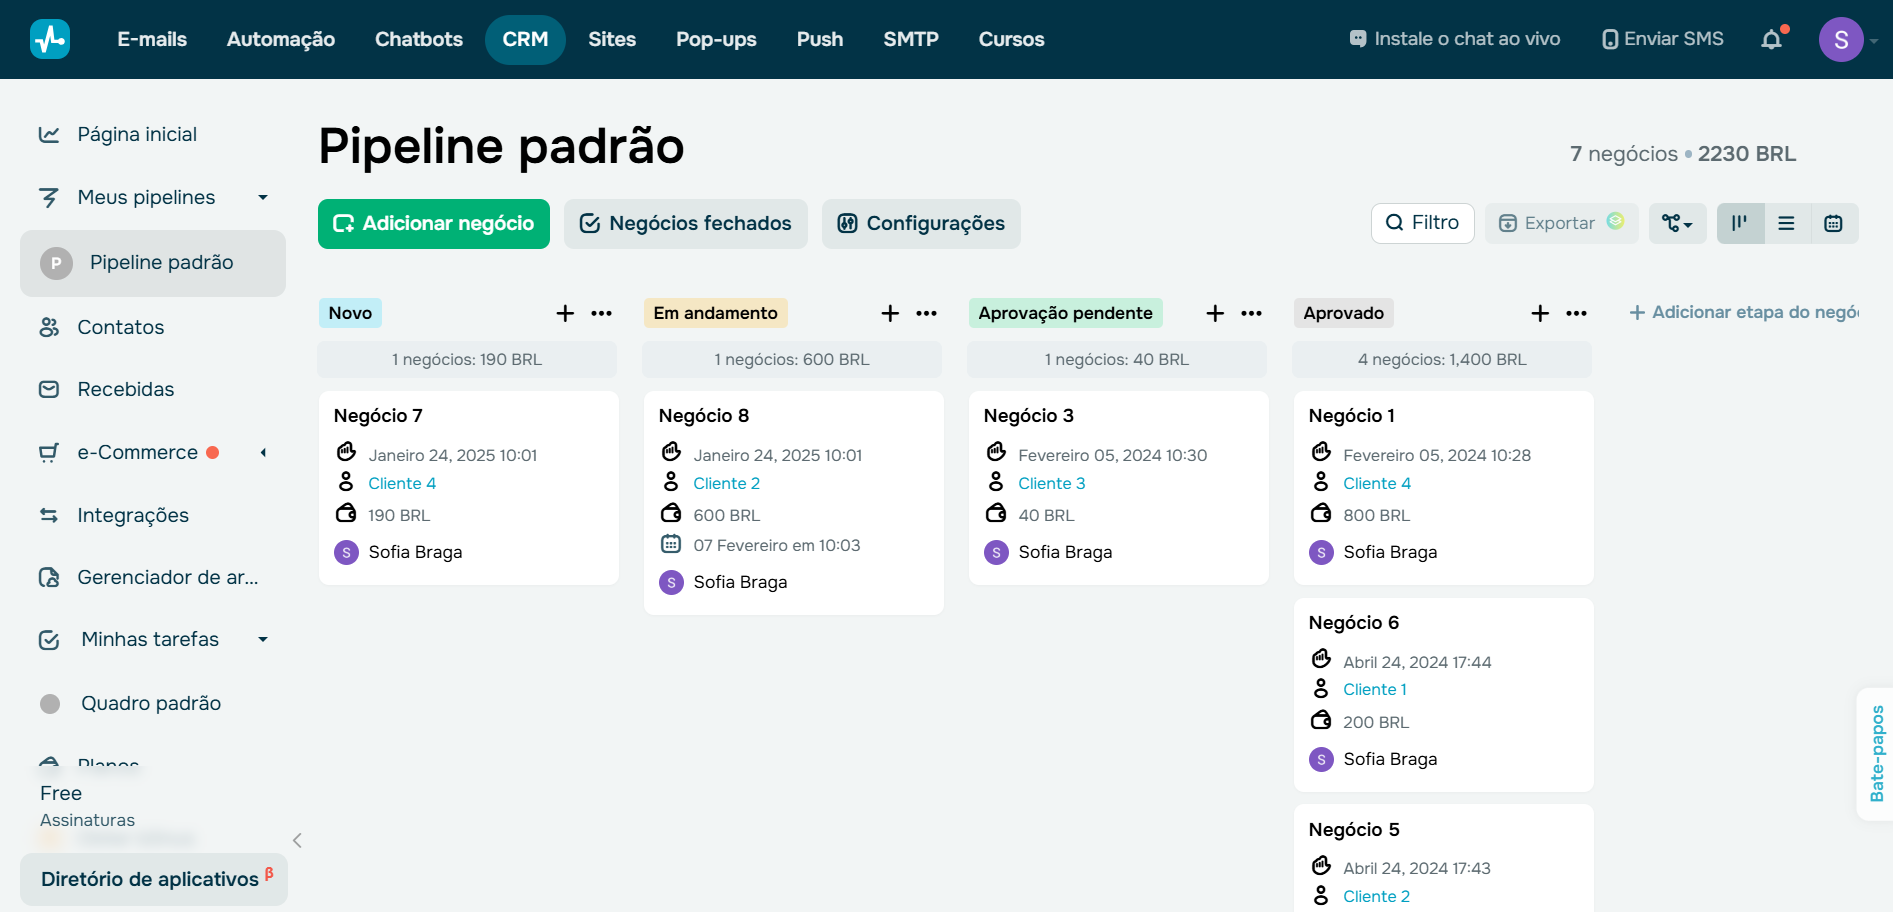Expand the Minhas tarefas section
The width and height of the screenshot is (1893, 912).
point(263,639)
